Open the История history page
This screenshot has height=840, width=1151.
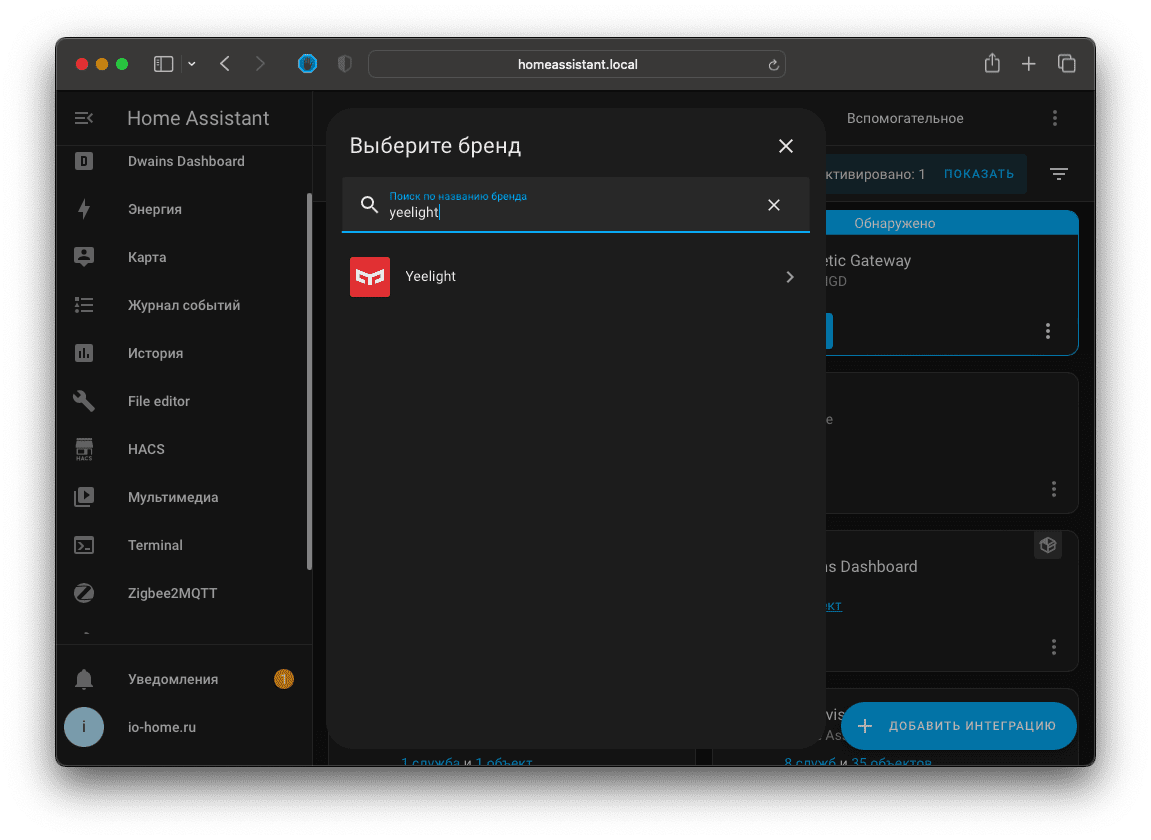tap(155, 353)
